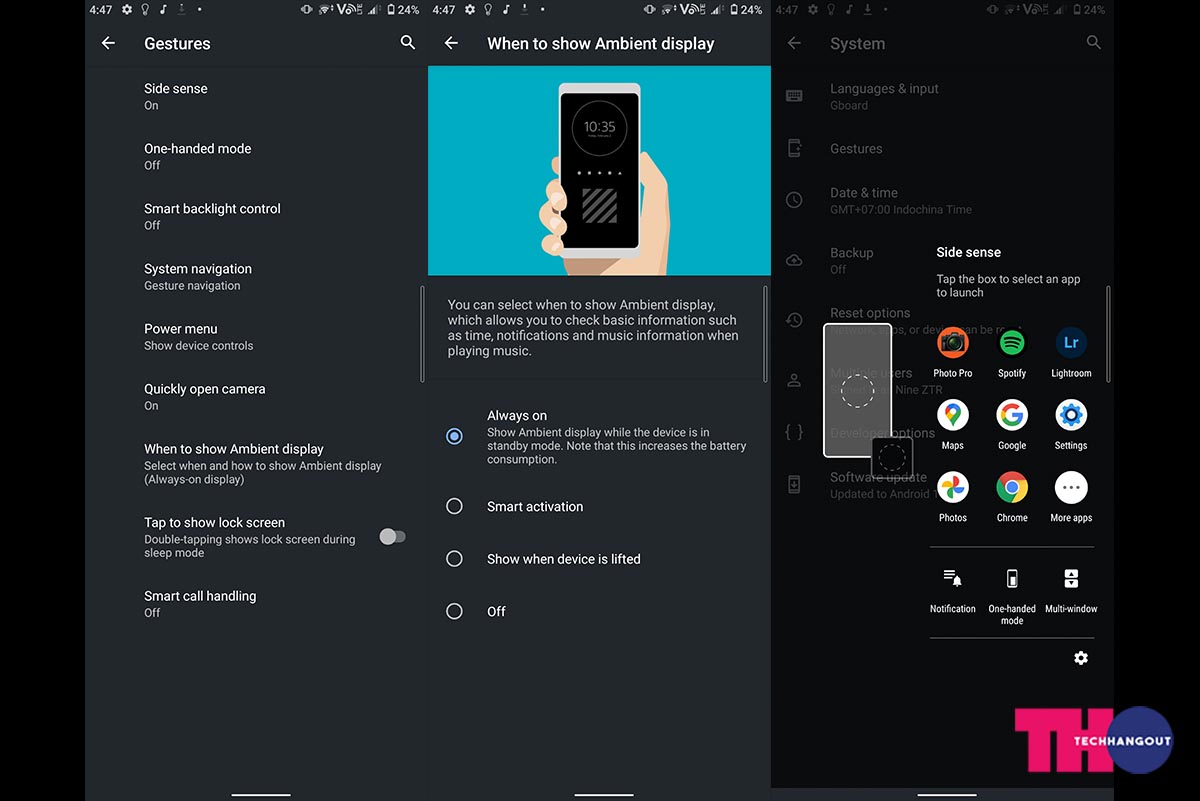Open Quickly open camera setting
The height and width of the screenshot is (801, 1200).
click(256, 396)
